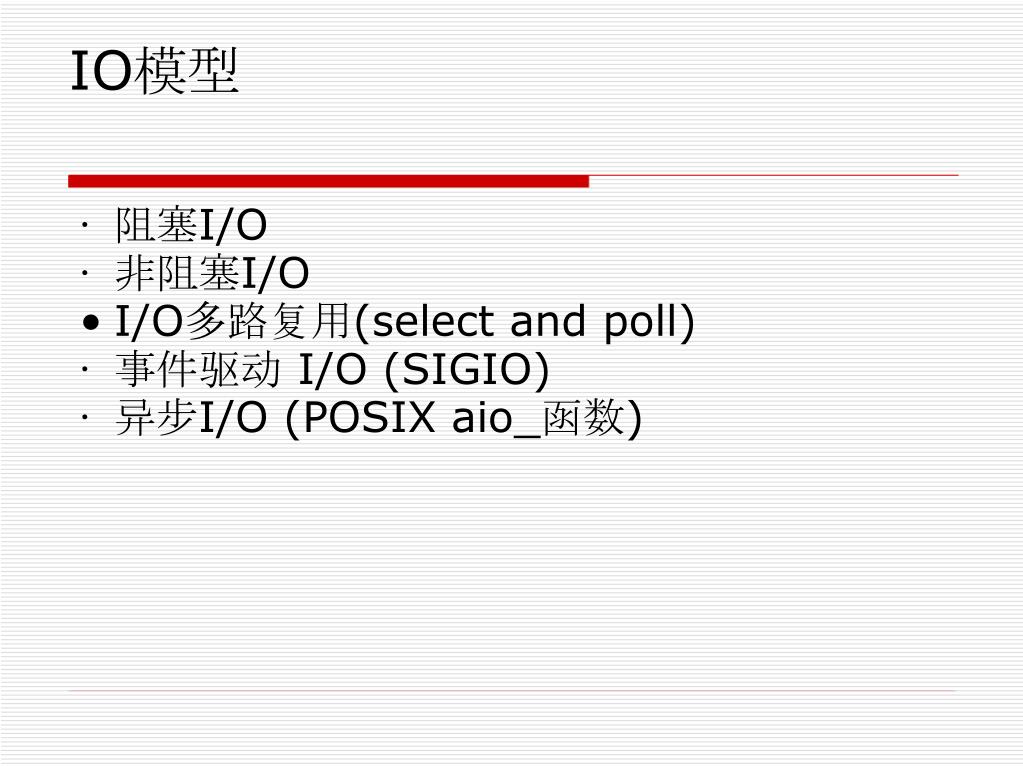
Task: Click the small bullet dot before 异步I/O
Action: click(84, 418)
